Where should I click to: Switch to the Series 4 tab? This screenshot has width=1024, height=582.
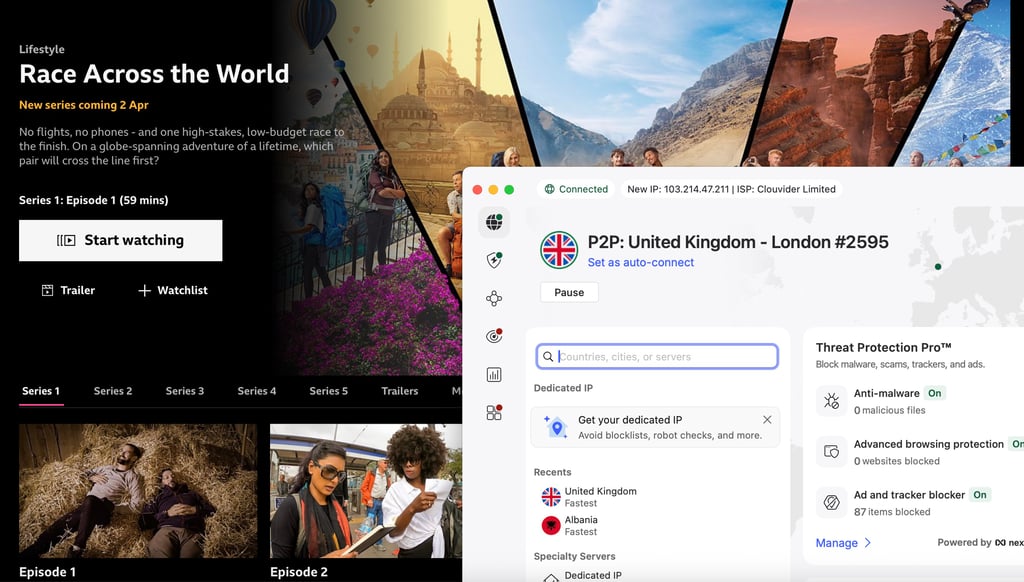[x=257, y=391]
